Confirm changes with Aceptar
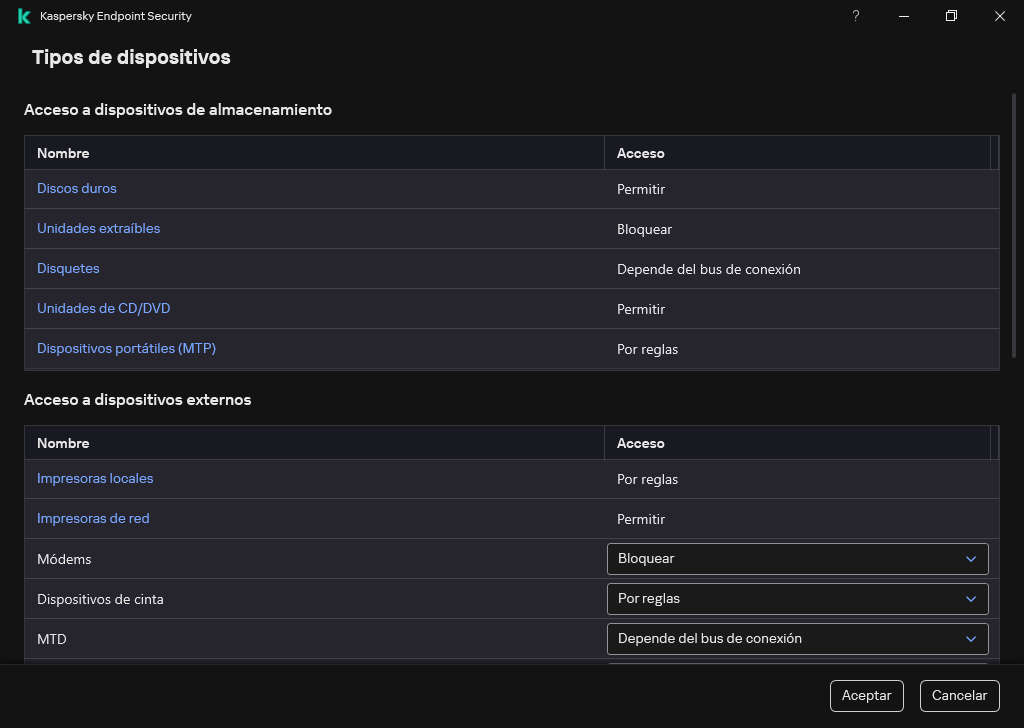Image resolution: width=1024 pixels, height=728 pixels. tap(866, 695)
